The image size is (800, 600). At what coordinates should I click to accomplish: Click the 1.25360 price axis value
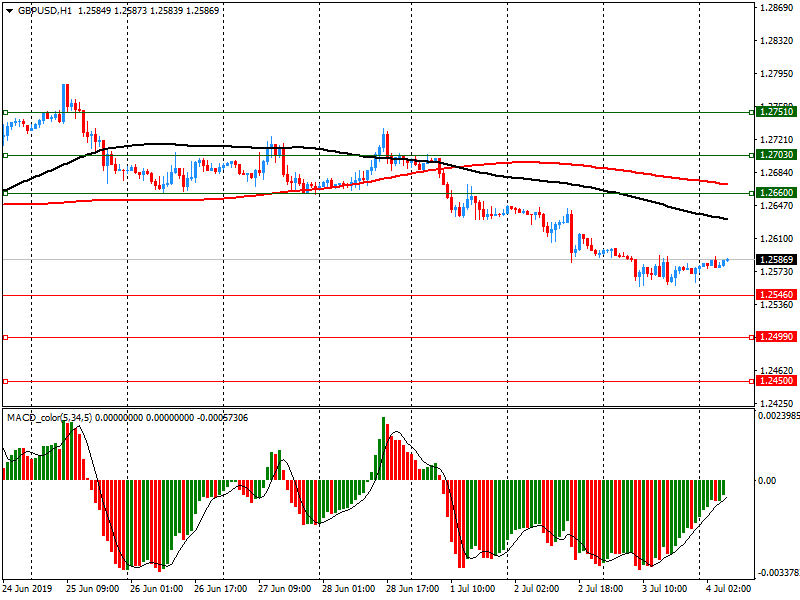tap(777, 305)
